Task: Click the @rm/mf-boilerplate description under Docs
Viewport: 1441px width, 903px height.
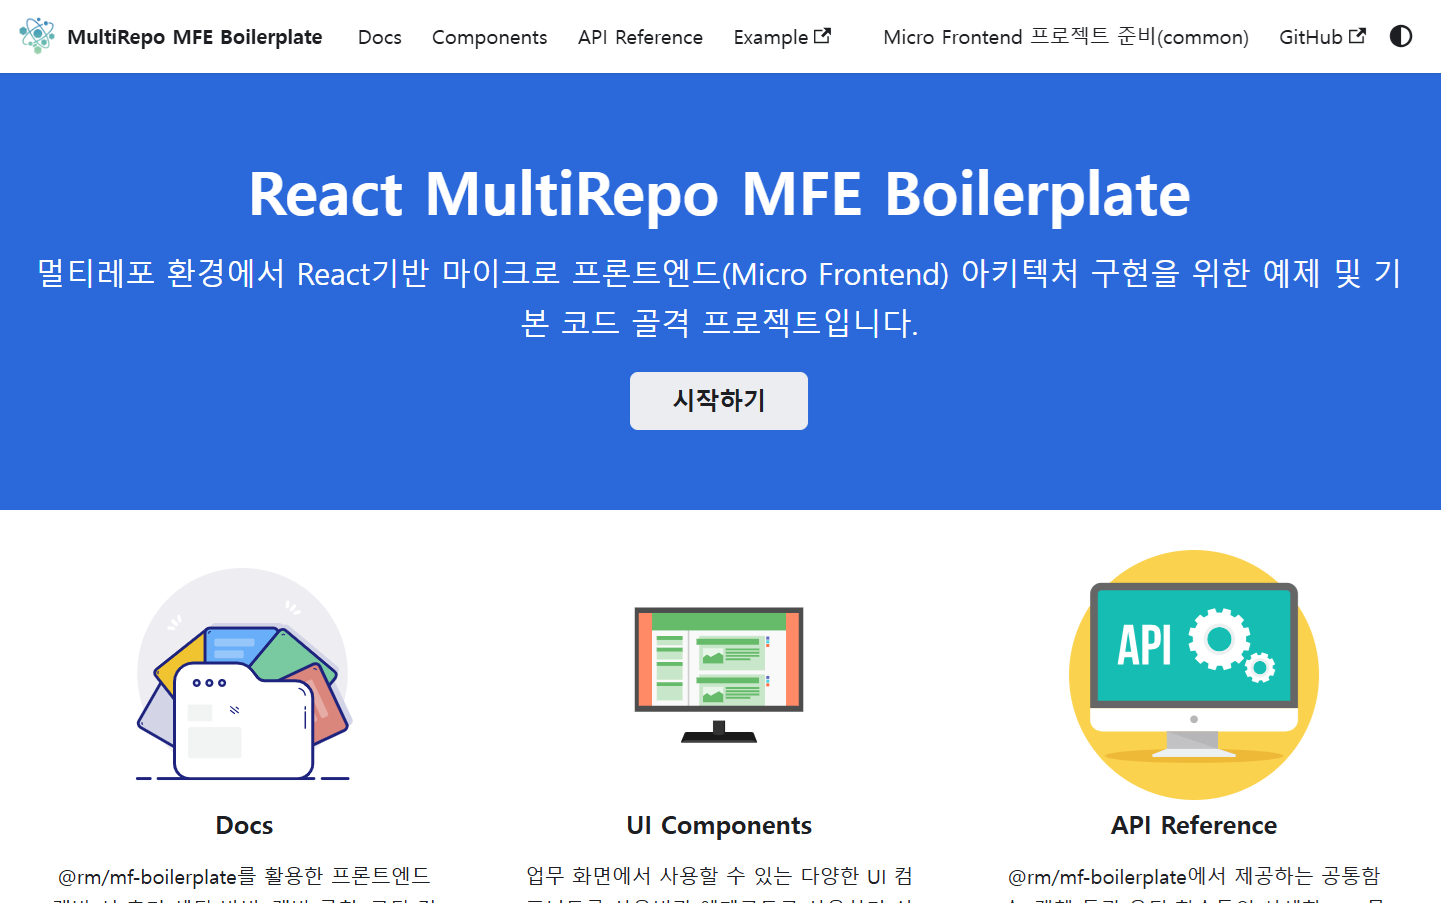Action: click(x=244, y=877)
